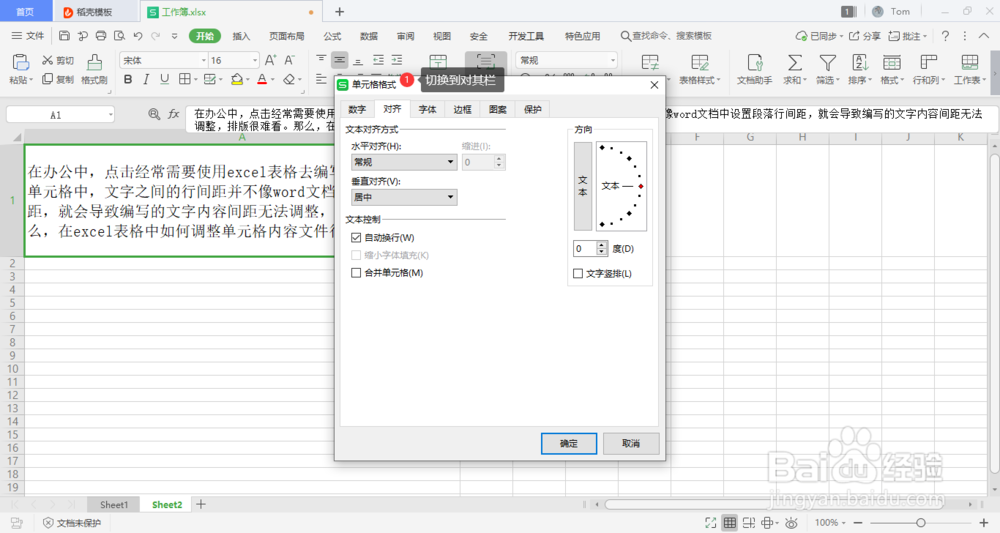Screen dimensions: 1000x533
Task: Switch to 边框 tab in dialog
Action: coord(462,109)
